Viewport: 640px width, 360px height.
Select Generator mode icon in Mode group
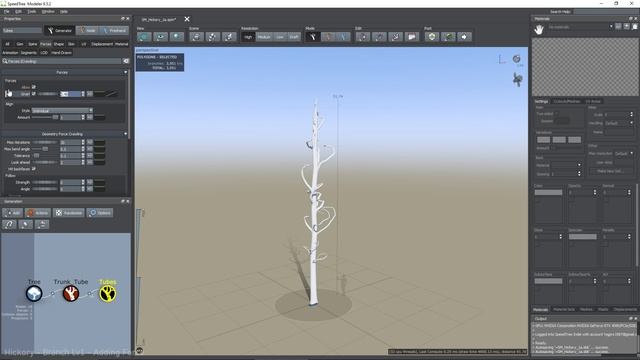pyautogui.click(x=313, y=37)
